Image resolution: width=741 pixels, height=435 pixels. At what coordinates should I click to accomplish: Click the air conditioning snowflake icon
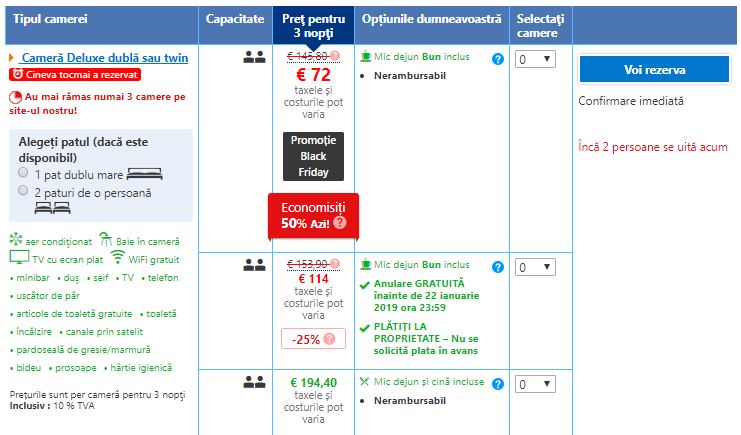(x=15, y=240)
